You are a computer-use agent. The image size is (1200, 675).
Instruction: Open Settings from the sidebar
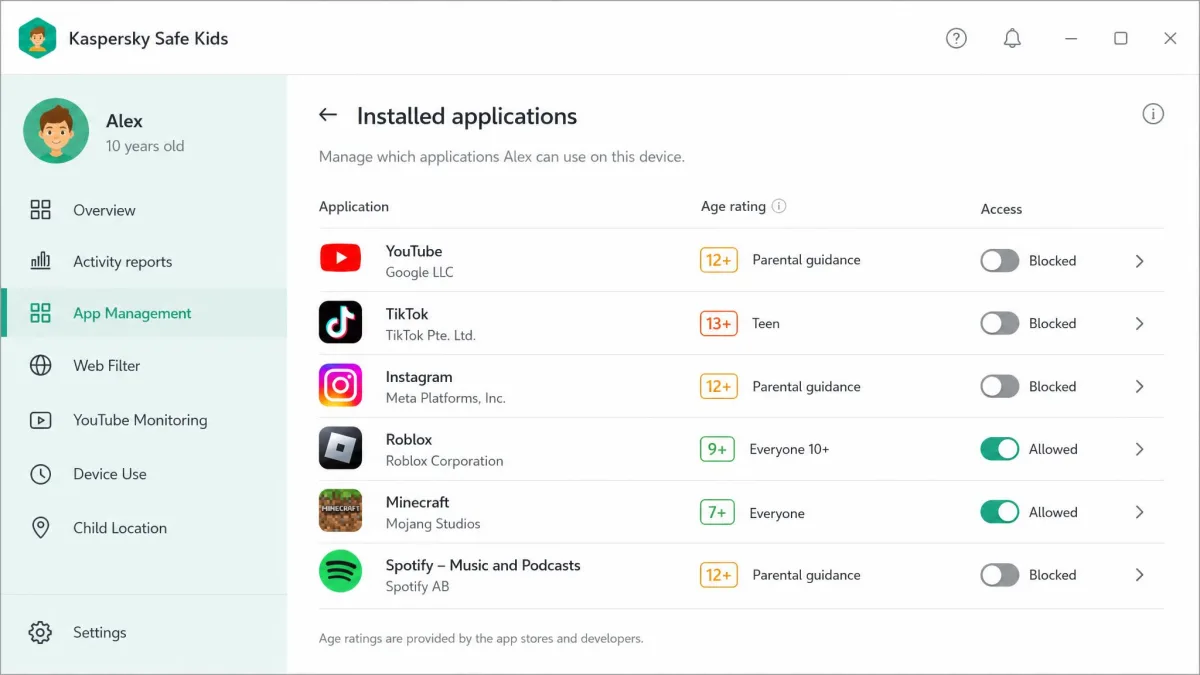click(144, 632)
